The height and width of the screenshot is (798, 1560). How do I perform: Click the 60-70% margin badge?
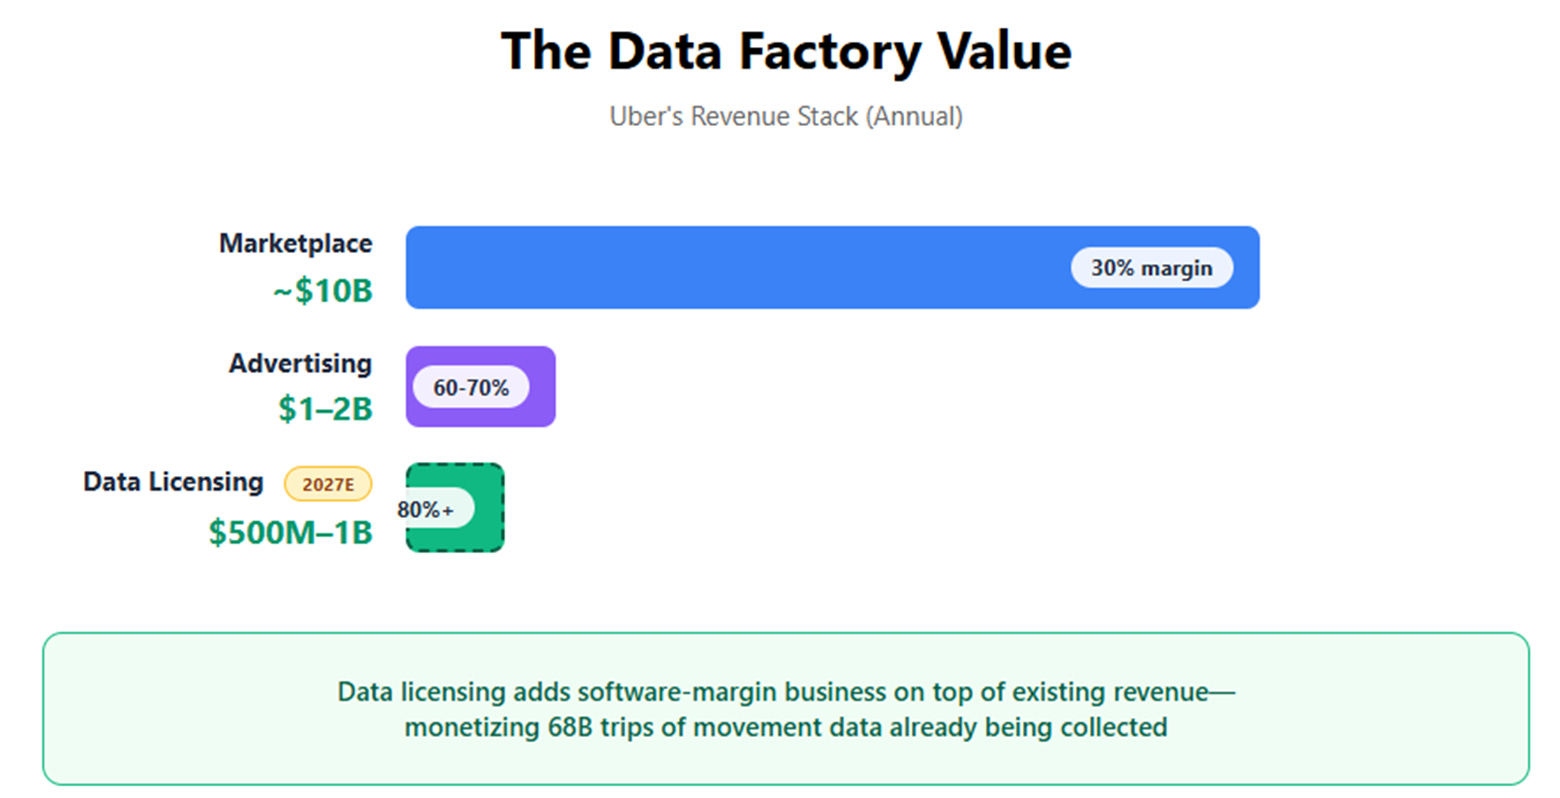click(471, 387)
